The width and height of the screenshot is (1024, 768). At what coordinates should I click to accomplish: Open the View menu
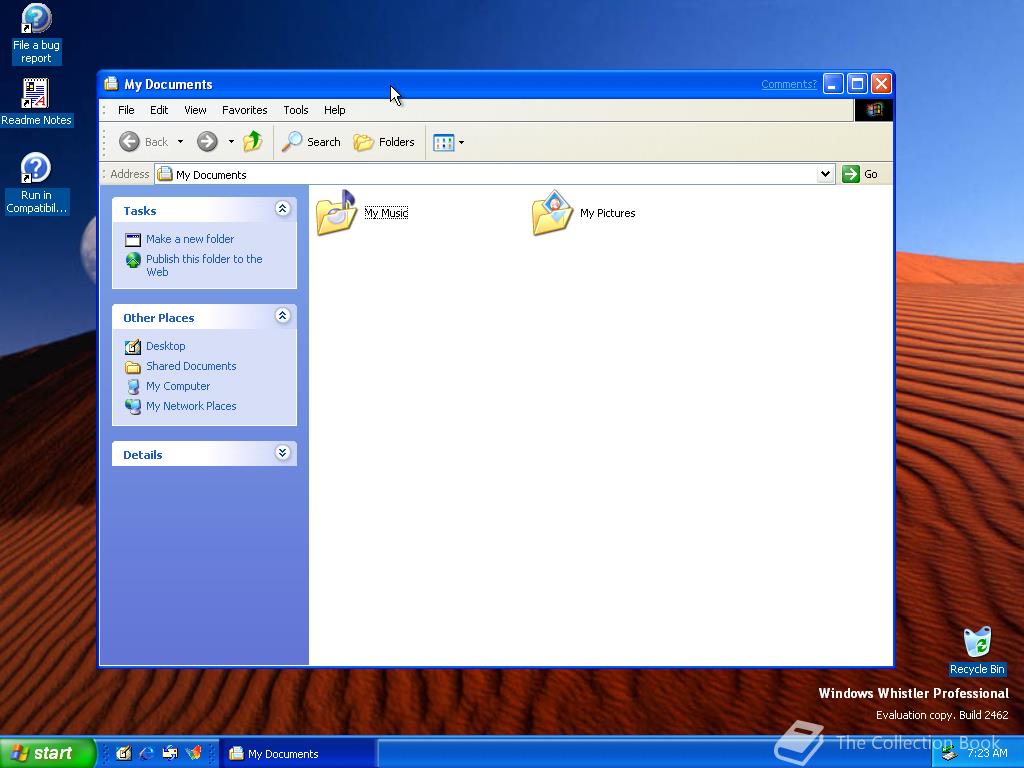[195, 110]
